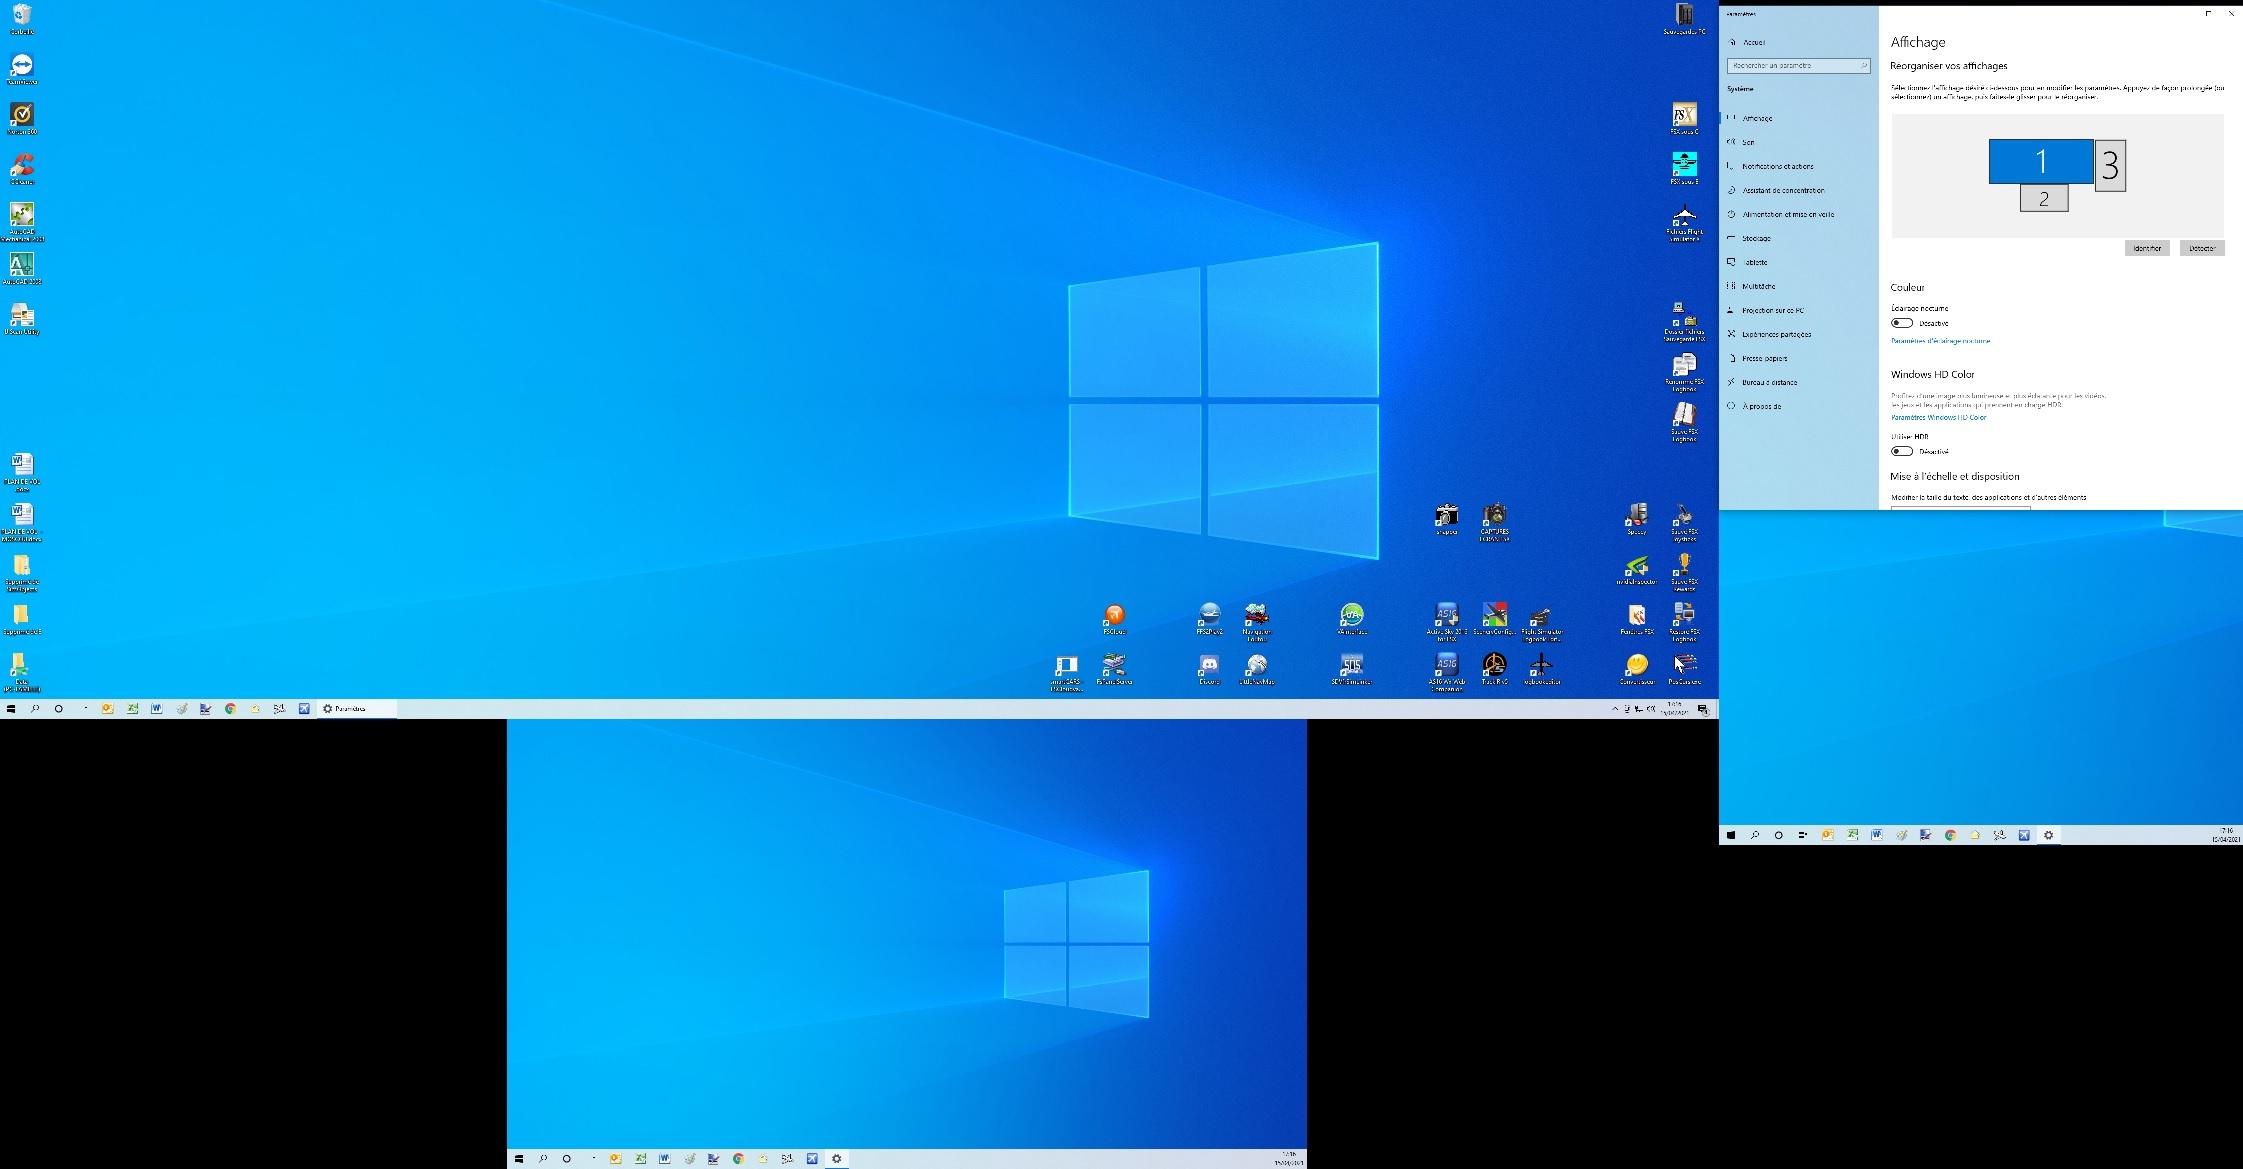This screenshot has height=1169, width=2243.
Task: Toggle the Éclairage nocturne switch
Action: click(x=1902, y=323)
